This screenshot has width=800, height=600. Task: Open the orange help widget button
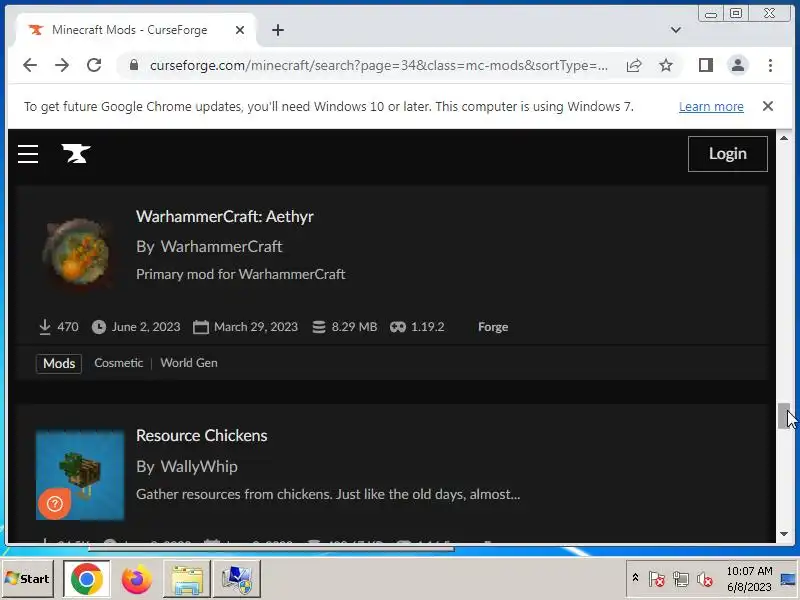pyautogui.click(x=55, y=504)
